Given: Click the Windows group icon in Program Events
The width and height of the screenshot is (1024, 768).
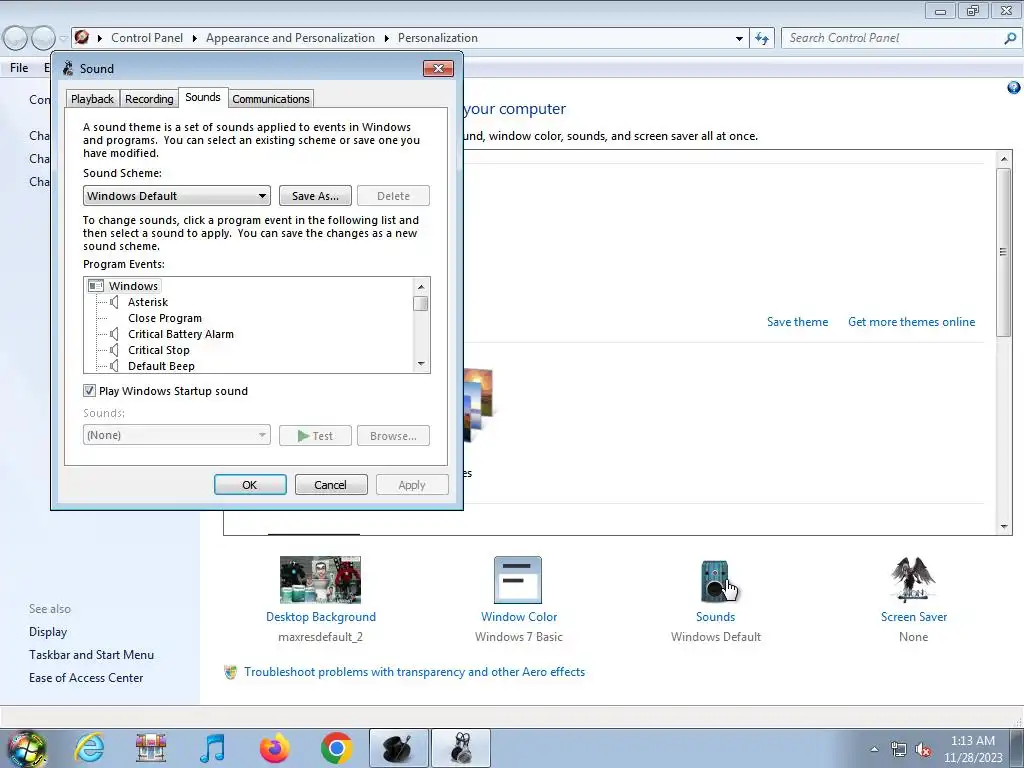Looking at the screenshot, I should [x=96, y=286].
